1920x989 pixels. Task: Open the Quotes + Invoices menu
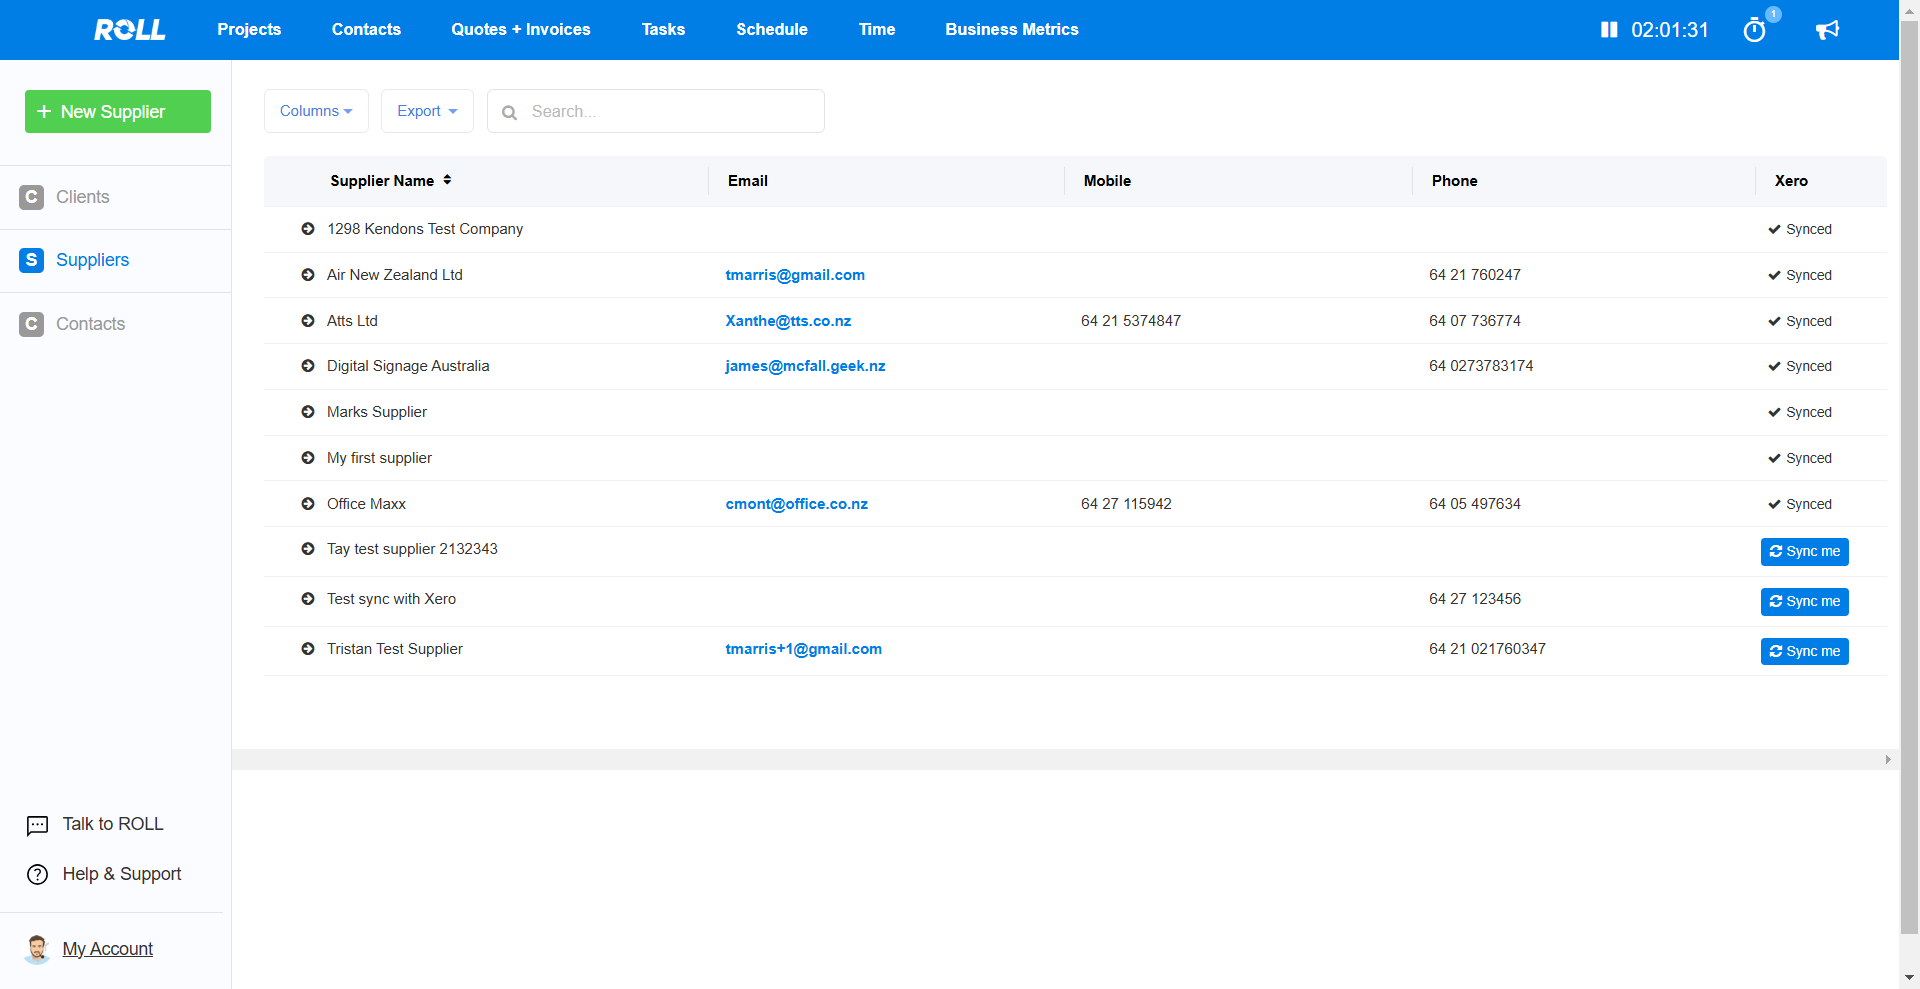click(520, 30)
